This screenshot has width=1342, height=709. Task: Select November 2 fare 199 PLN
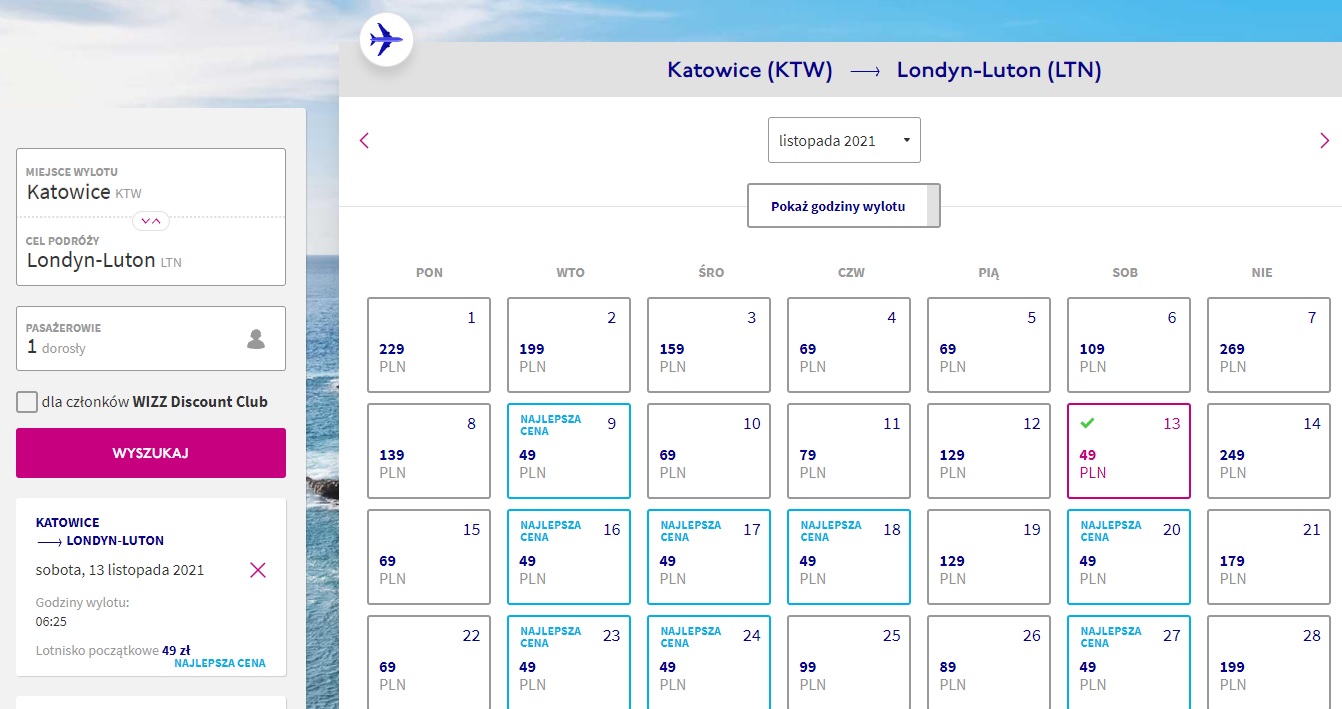click(569, 345)
